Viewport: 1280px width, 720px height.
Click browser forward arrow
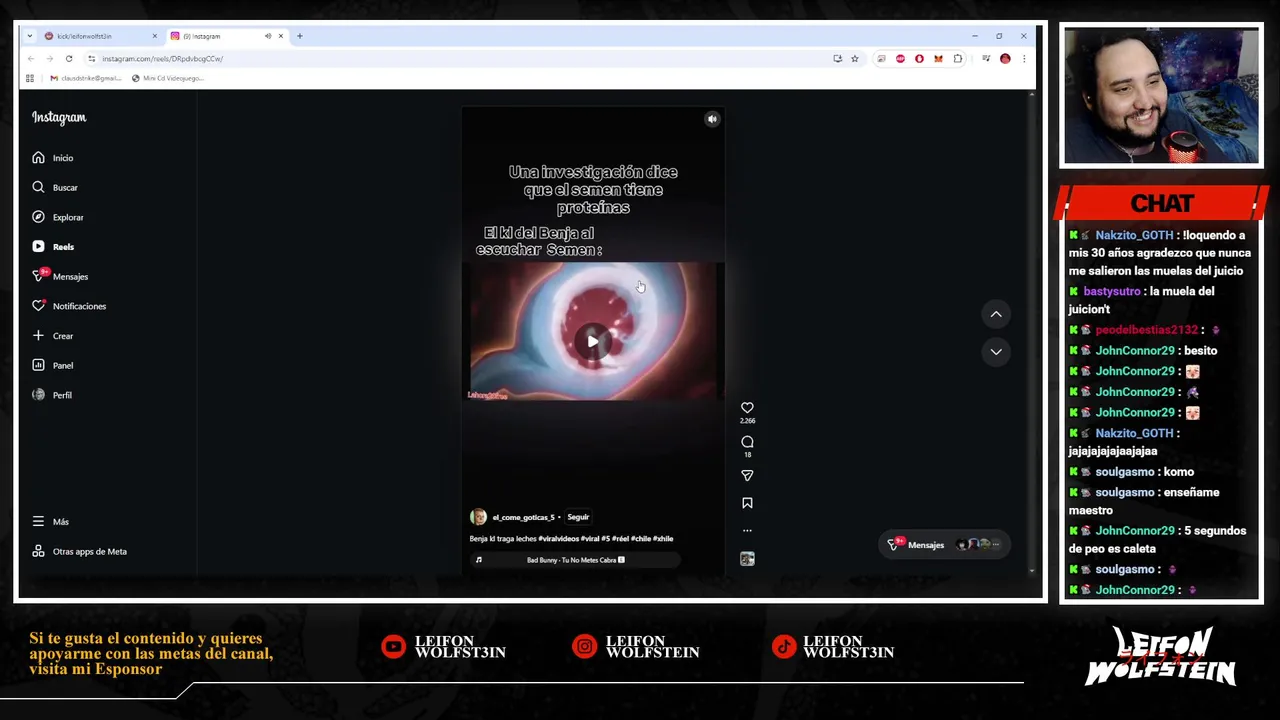coord(49,59)
